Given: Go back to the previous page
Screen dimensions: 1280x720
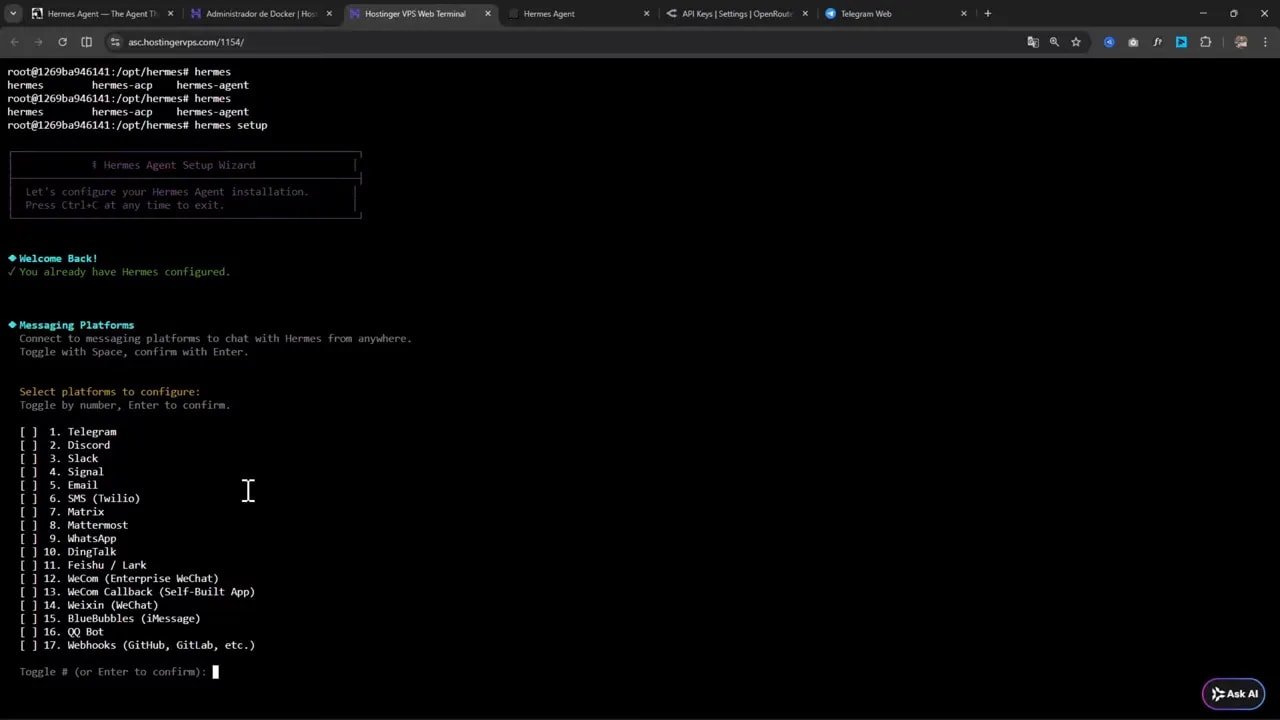Looking at the screenshot, I should coord(14,42).
